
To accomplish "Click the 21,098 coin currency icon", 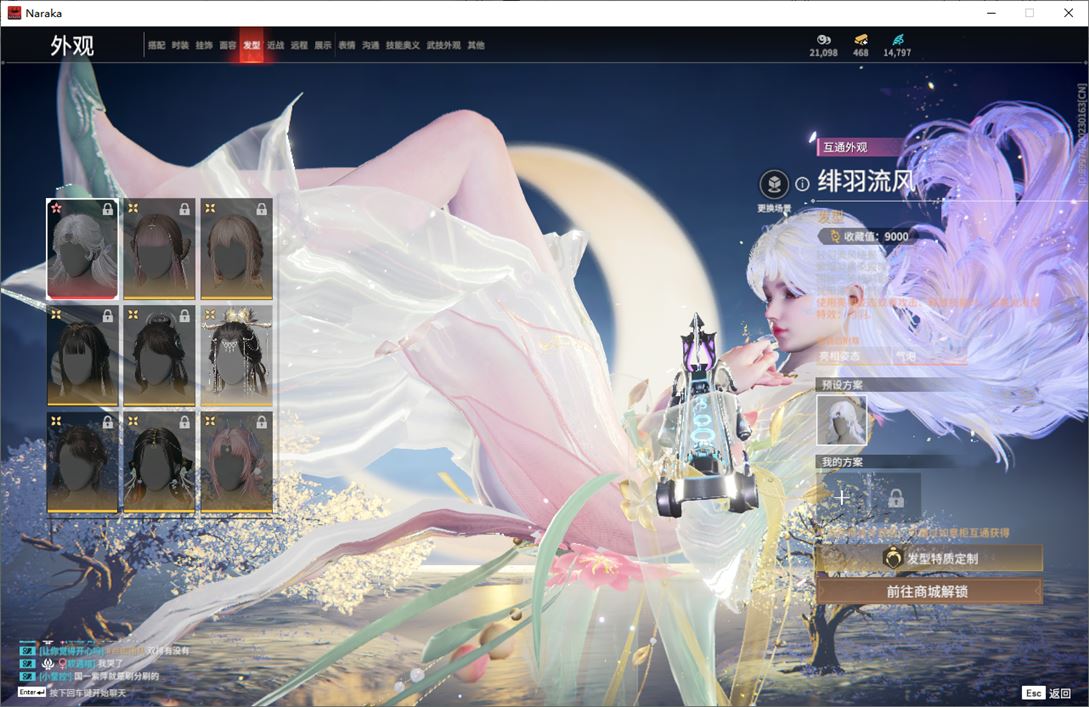I will [824, 40].
